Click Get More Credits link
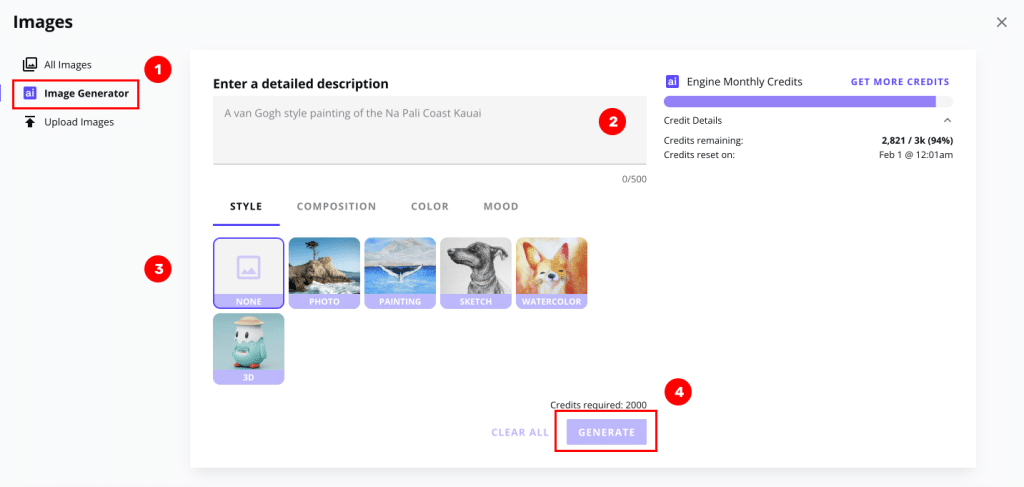 (900, 82)
